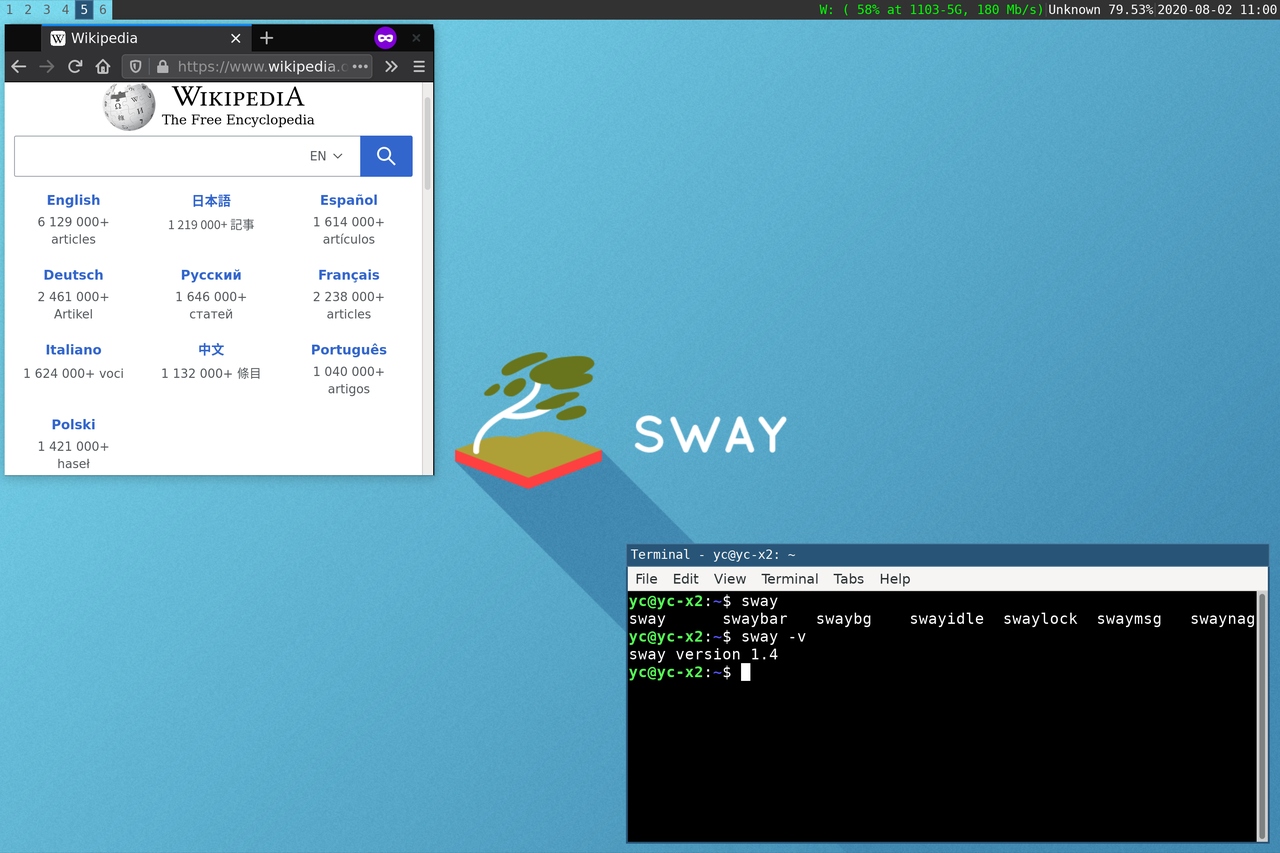This screenshot has width=1280, height=853.
Task: Open Deutsch Wikipedia link
Action: click(x=73, y=275)
